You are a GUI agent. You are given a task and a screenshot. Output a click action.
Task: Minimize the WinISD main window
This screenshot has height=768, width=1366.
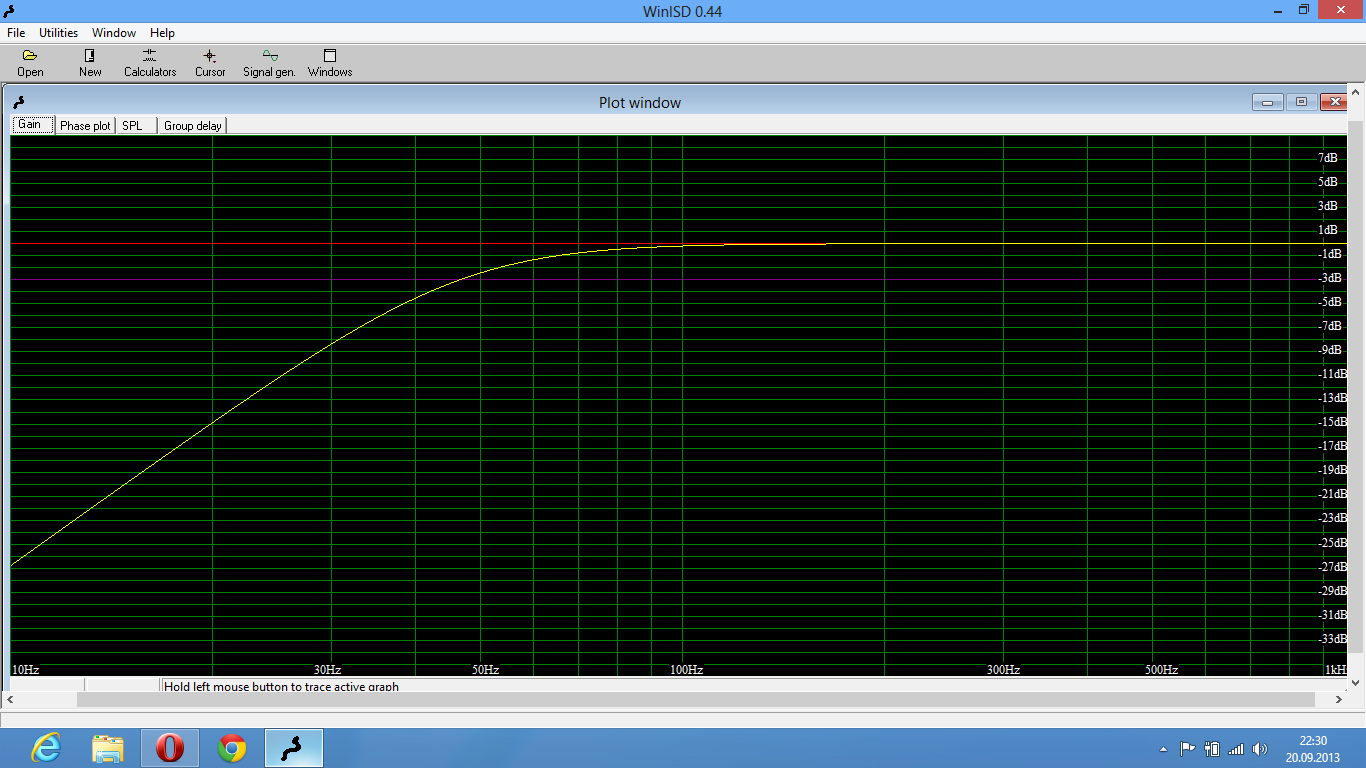tap(1277, 10)
